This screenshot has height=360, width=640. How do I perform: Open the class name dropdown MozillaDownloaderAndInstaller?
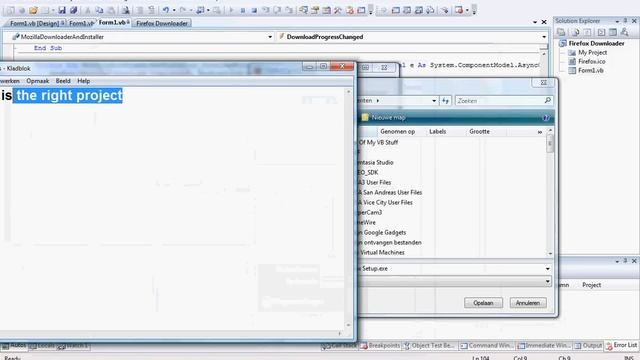click(x=270, y=37)
